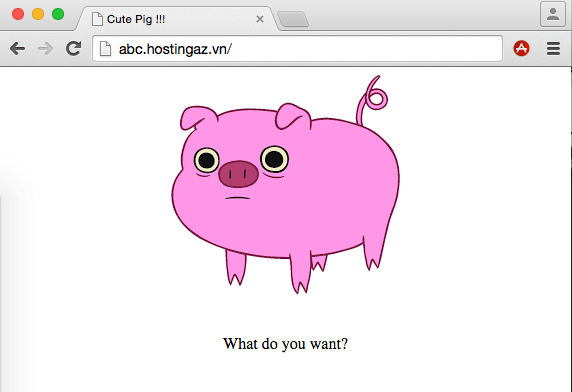Go back to the previous page
The width and height of the screenshot is (572, 392).
tap(17, 48)
